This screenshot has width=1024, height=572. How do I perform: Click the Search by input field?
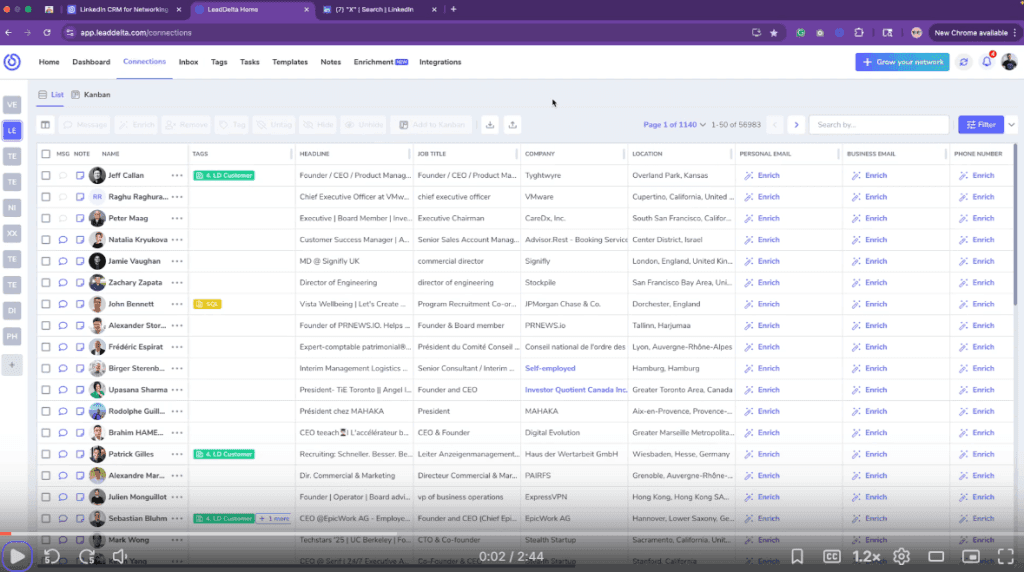pyautogui.click(x=878, y=125)
